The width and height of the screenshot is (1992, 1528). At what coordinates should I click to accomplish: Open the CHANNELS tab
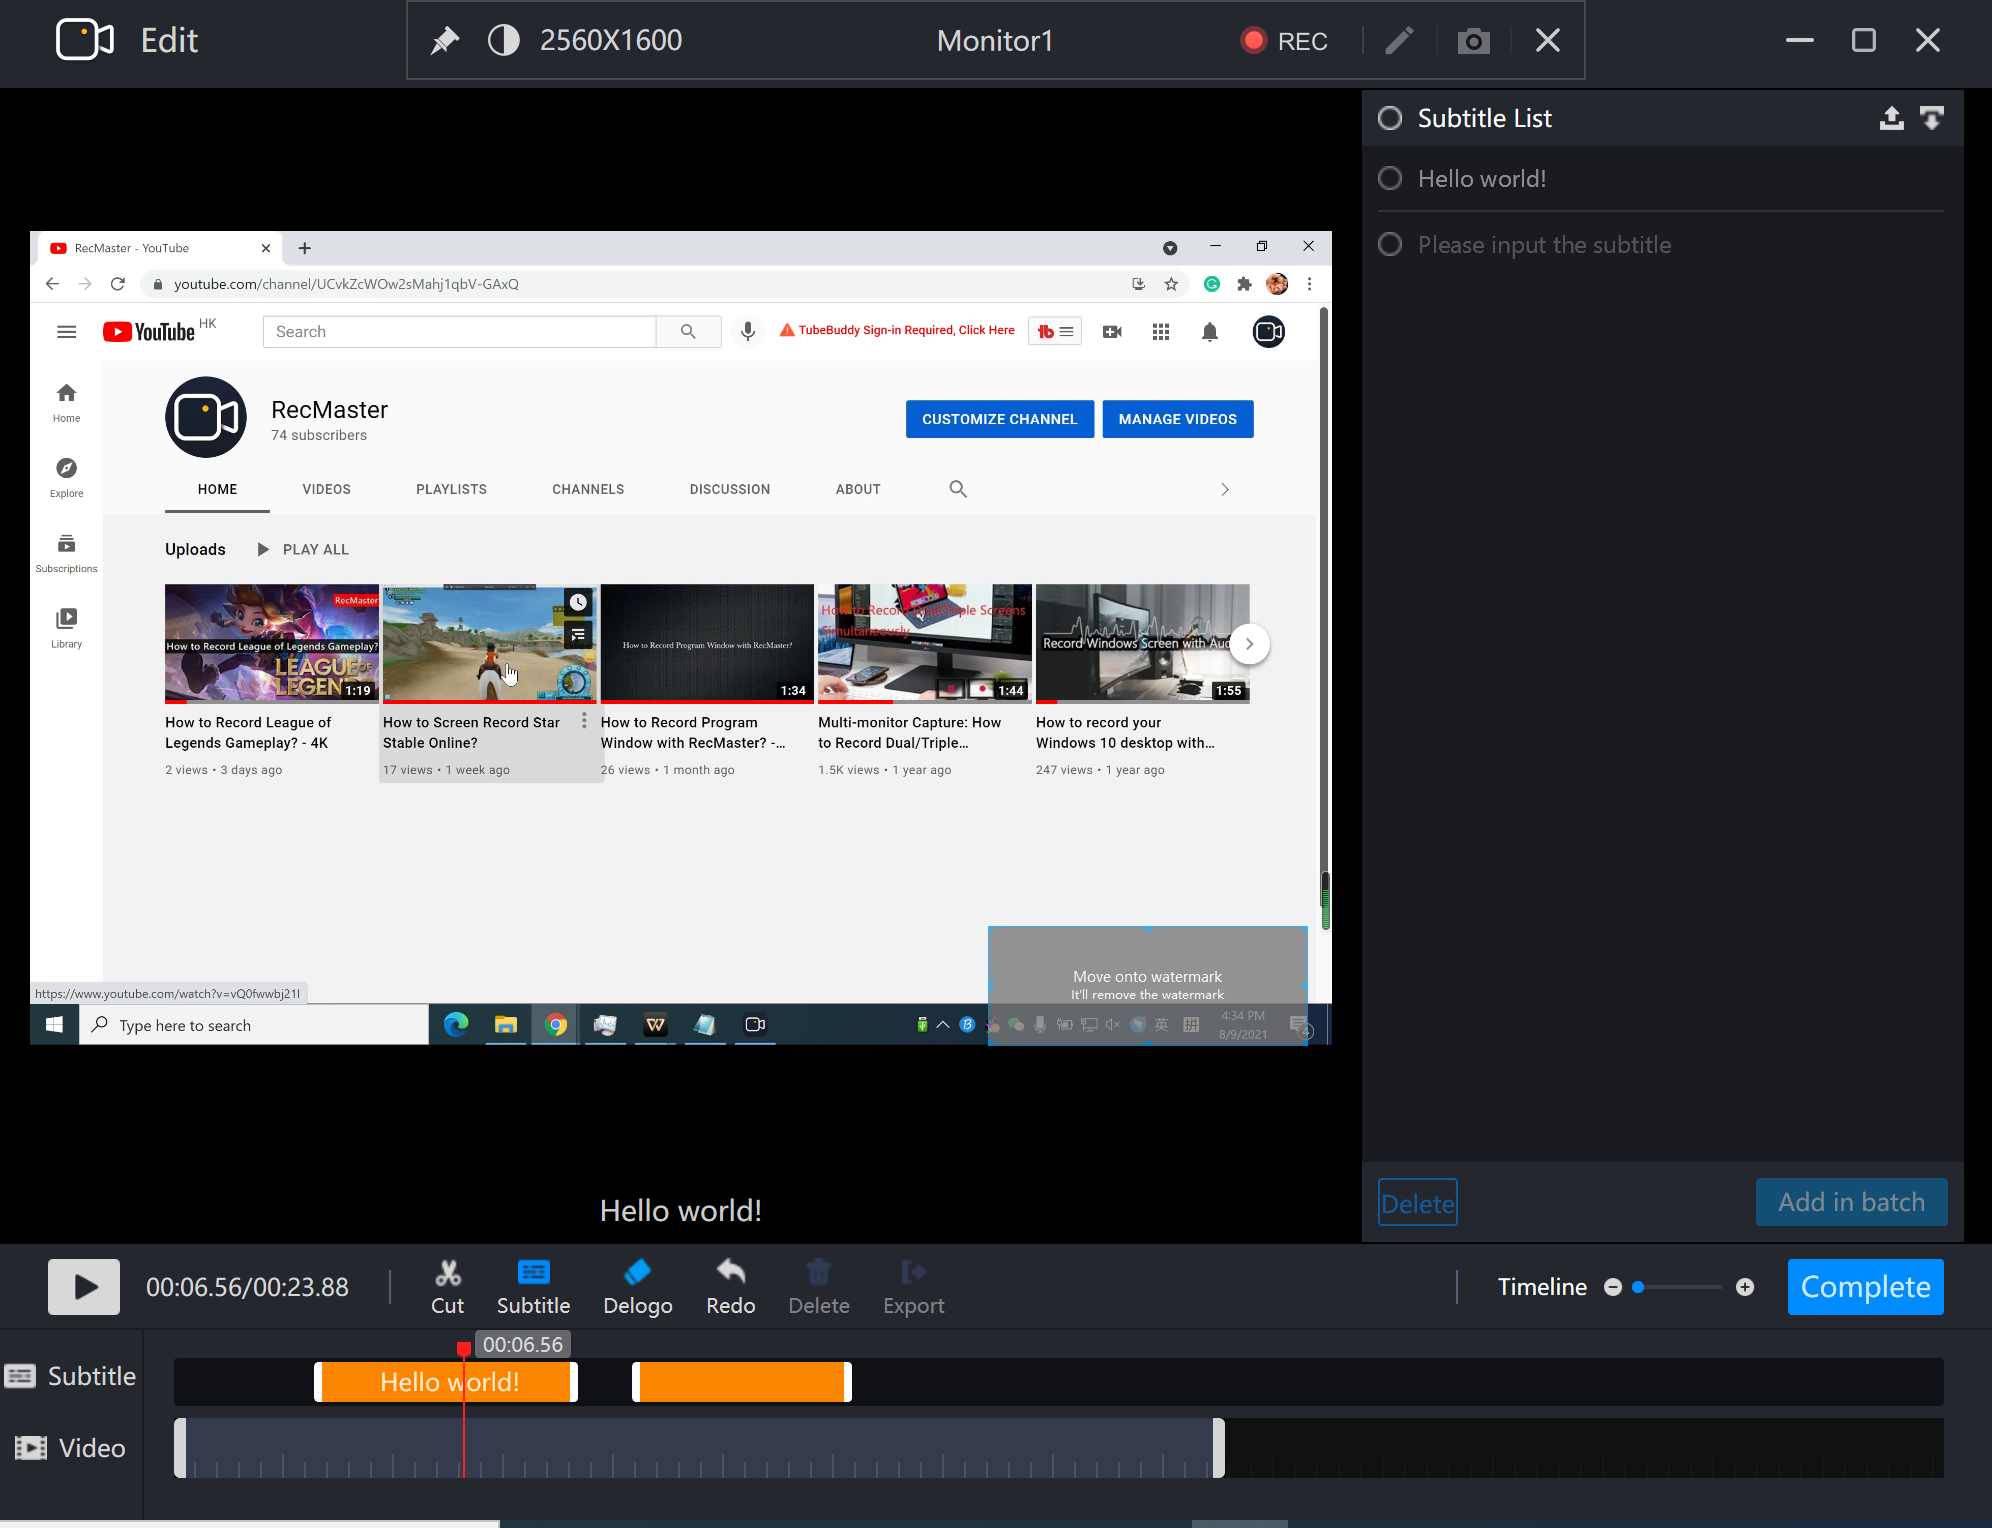[588, 490]
